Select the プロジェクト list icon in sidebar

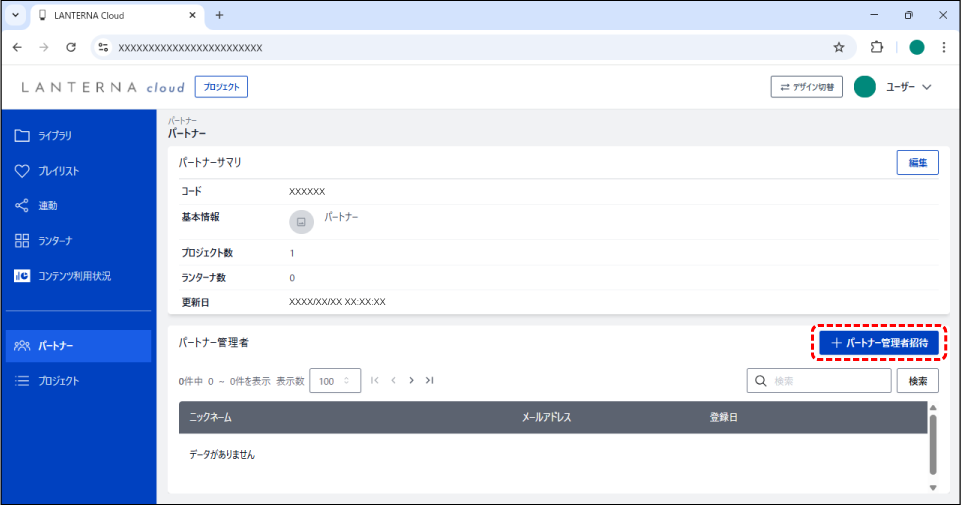point(22,381)
